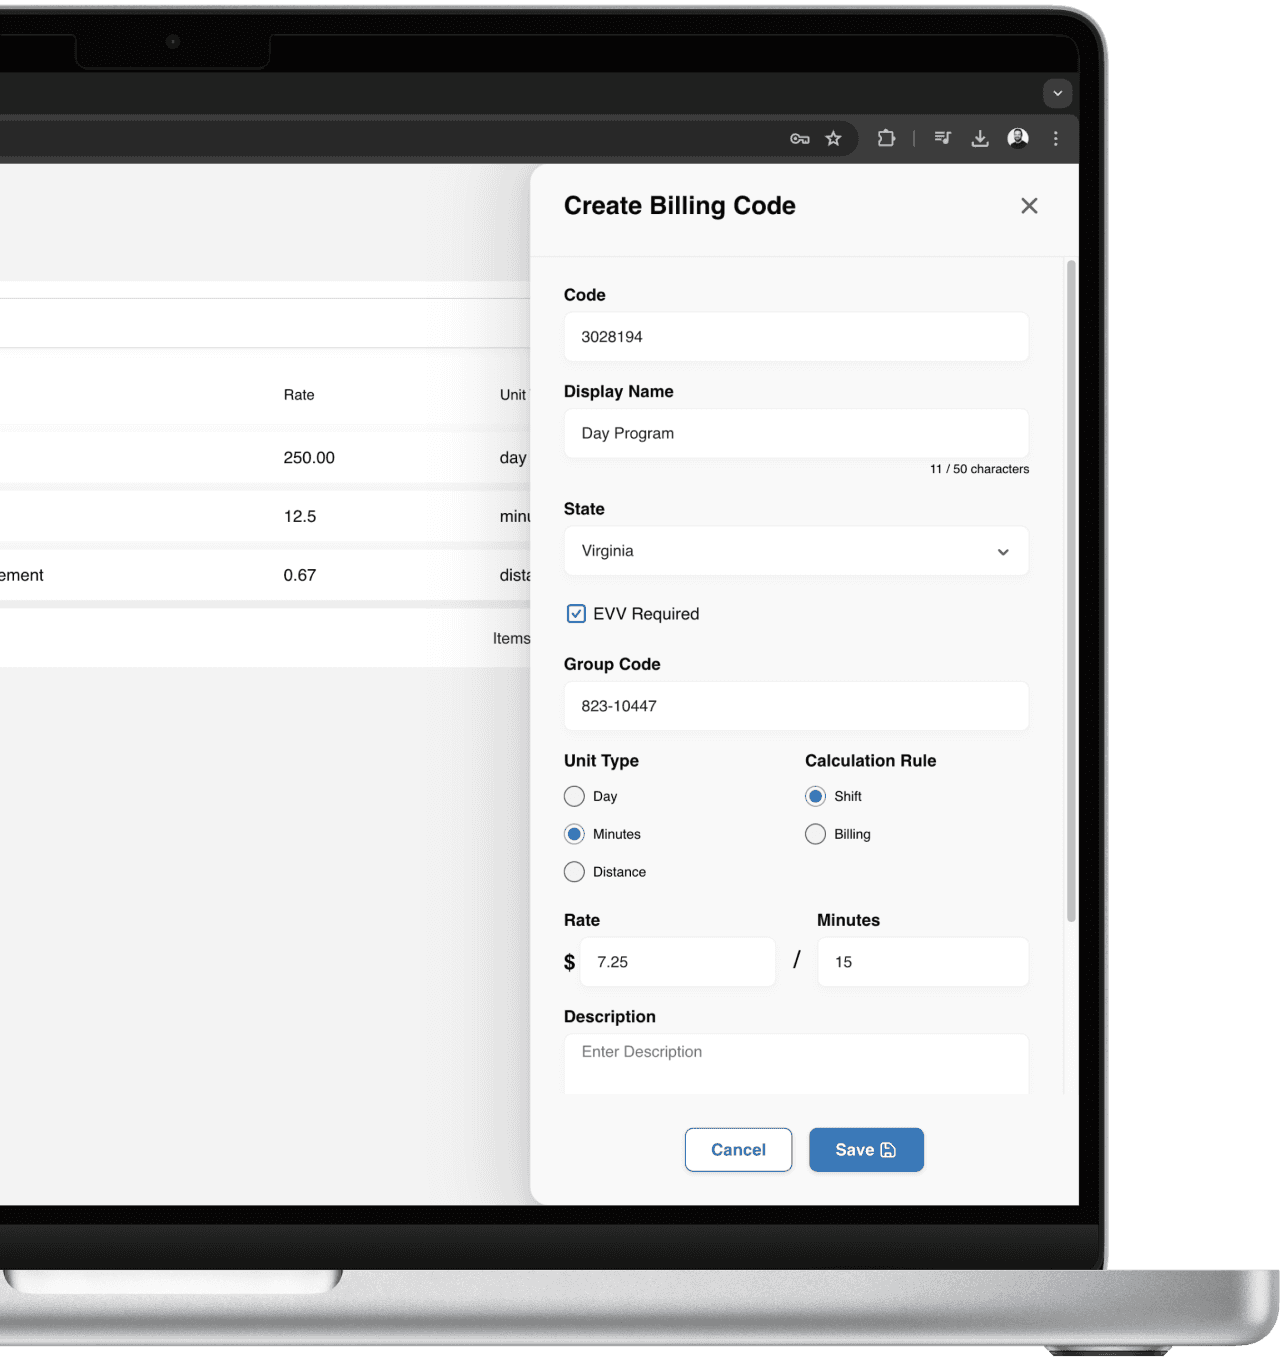Collapse the browser toolbar with the chevron button
This screenshot has width=1282, height=1358.
pos(1057,93)
